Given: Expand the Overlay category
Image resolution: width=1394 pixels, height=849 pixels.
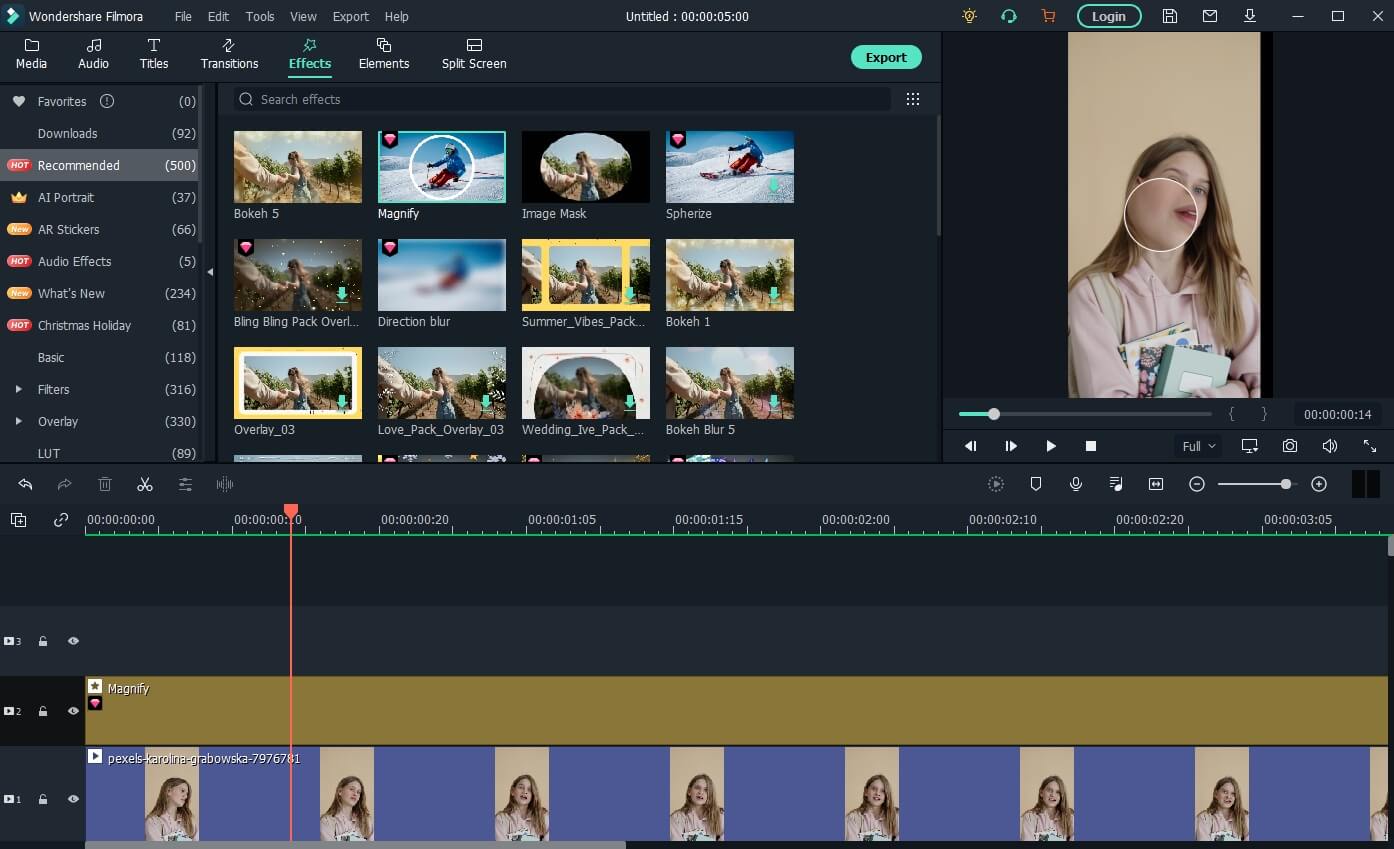Looking at the screenshot, I should tap(18, 421).
